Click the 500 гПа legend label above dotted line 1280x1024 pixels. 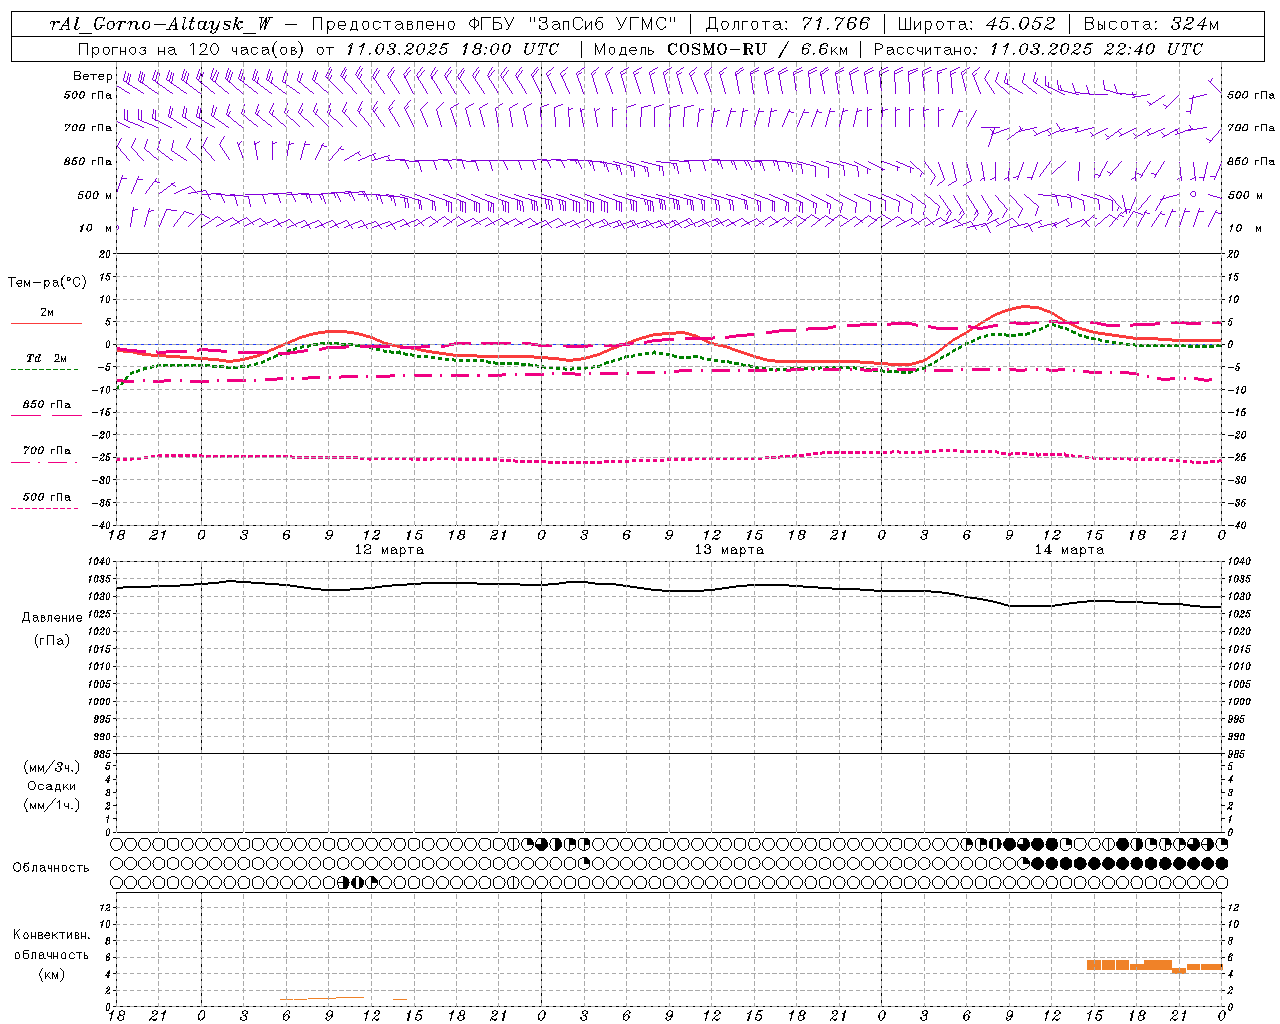pyautogui.click(x=46, y=497)
